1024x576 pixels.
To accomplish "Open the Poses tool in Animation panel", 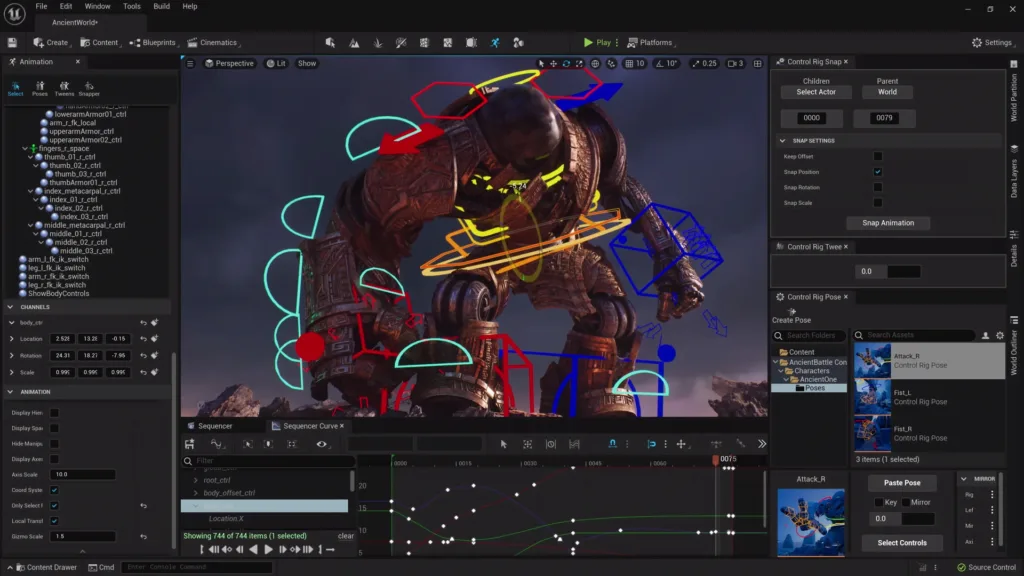I will point(40,89).
